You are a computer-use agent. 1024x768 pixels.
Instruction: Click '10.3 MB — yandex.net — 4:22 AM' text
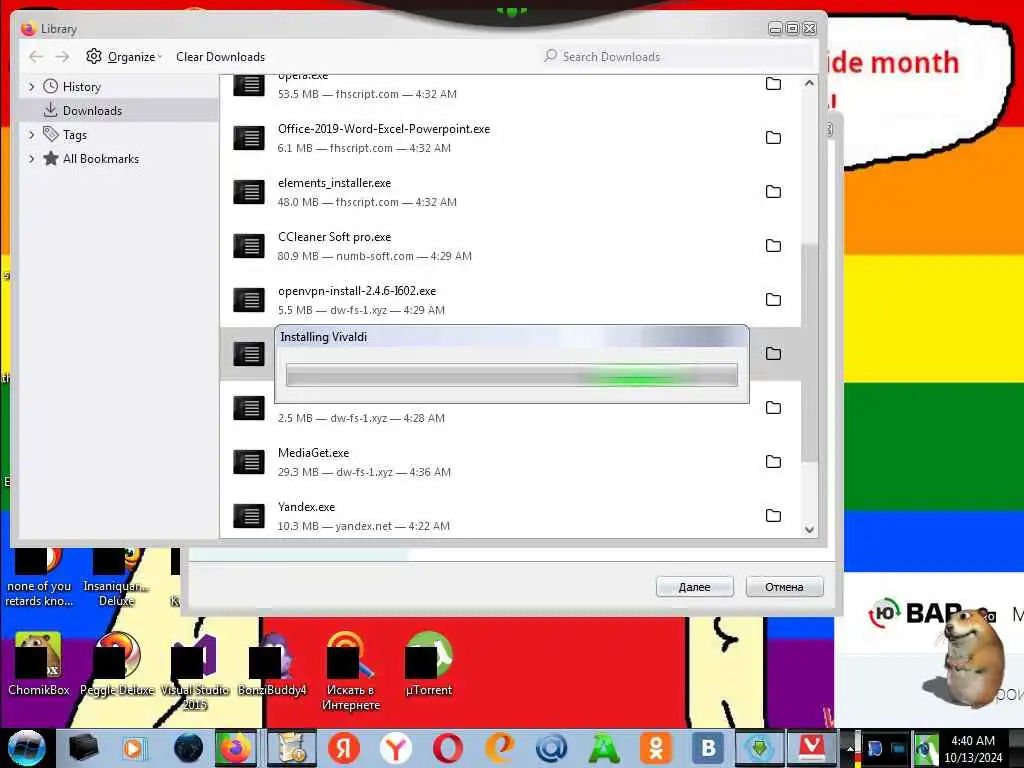tap(363, 526)
